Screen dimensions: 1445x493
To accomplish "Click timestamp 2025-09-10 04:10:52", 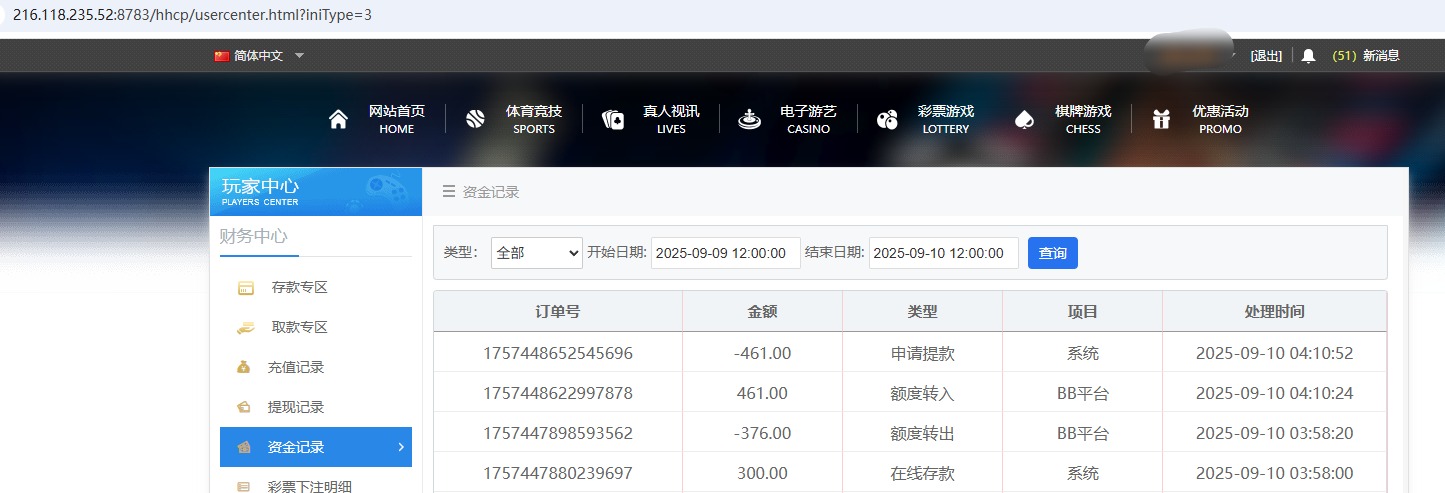I will click(1275, 353).
